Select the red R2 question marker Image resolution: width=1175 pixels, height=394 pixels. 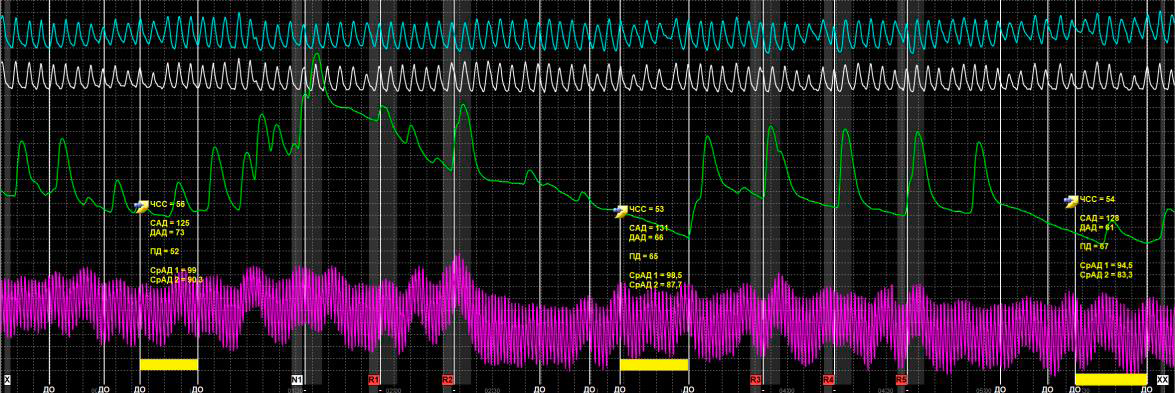448,381
